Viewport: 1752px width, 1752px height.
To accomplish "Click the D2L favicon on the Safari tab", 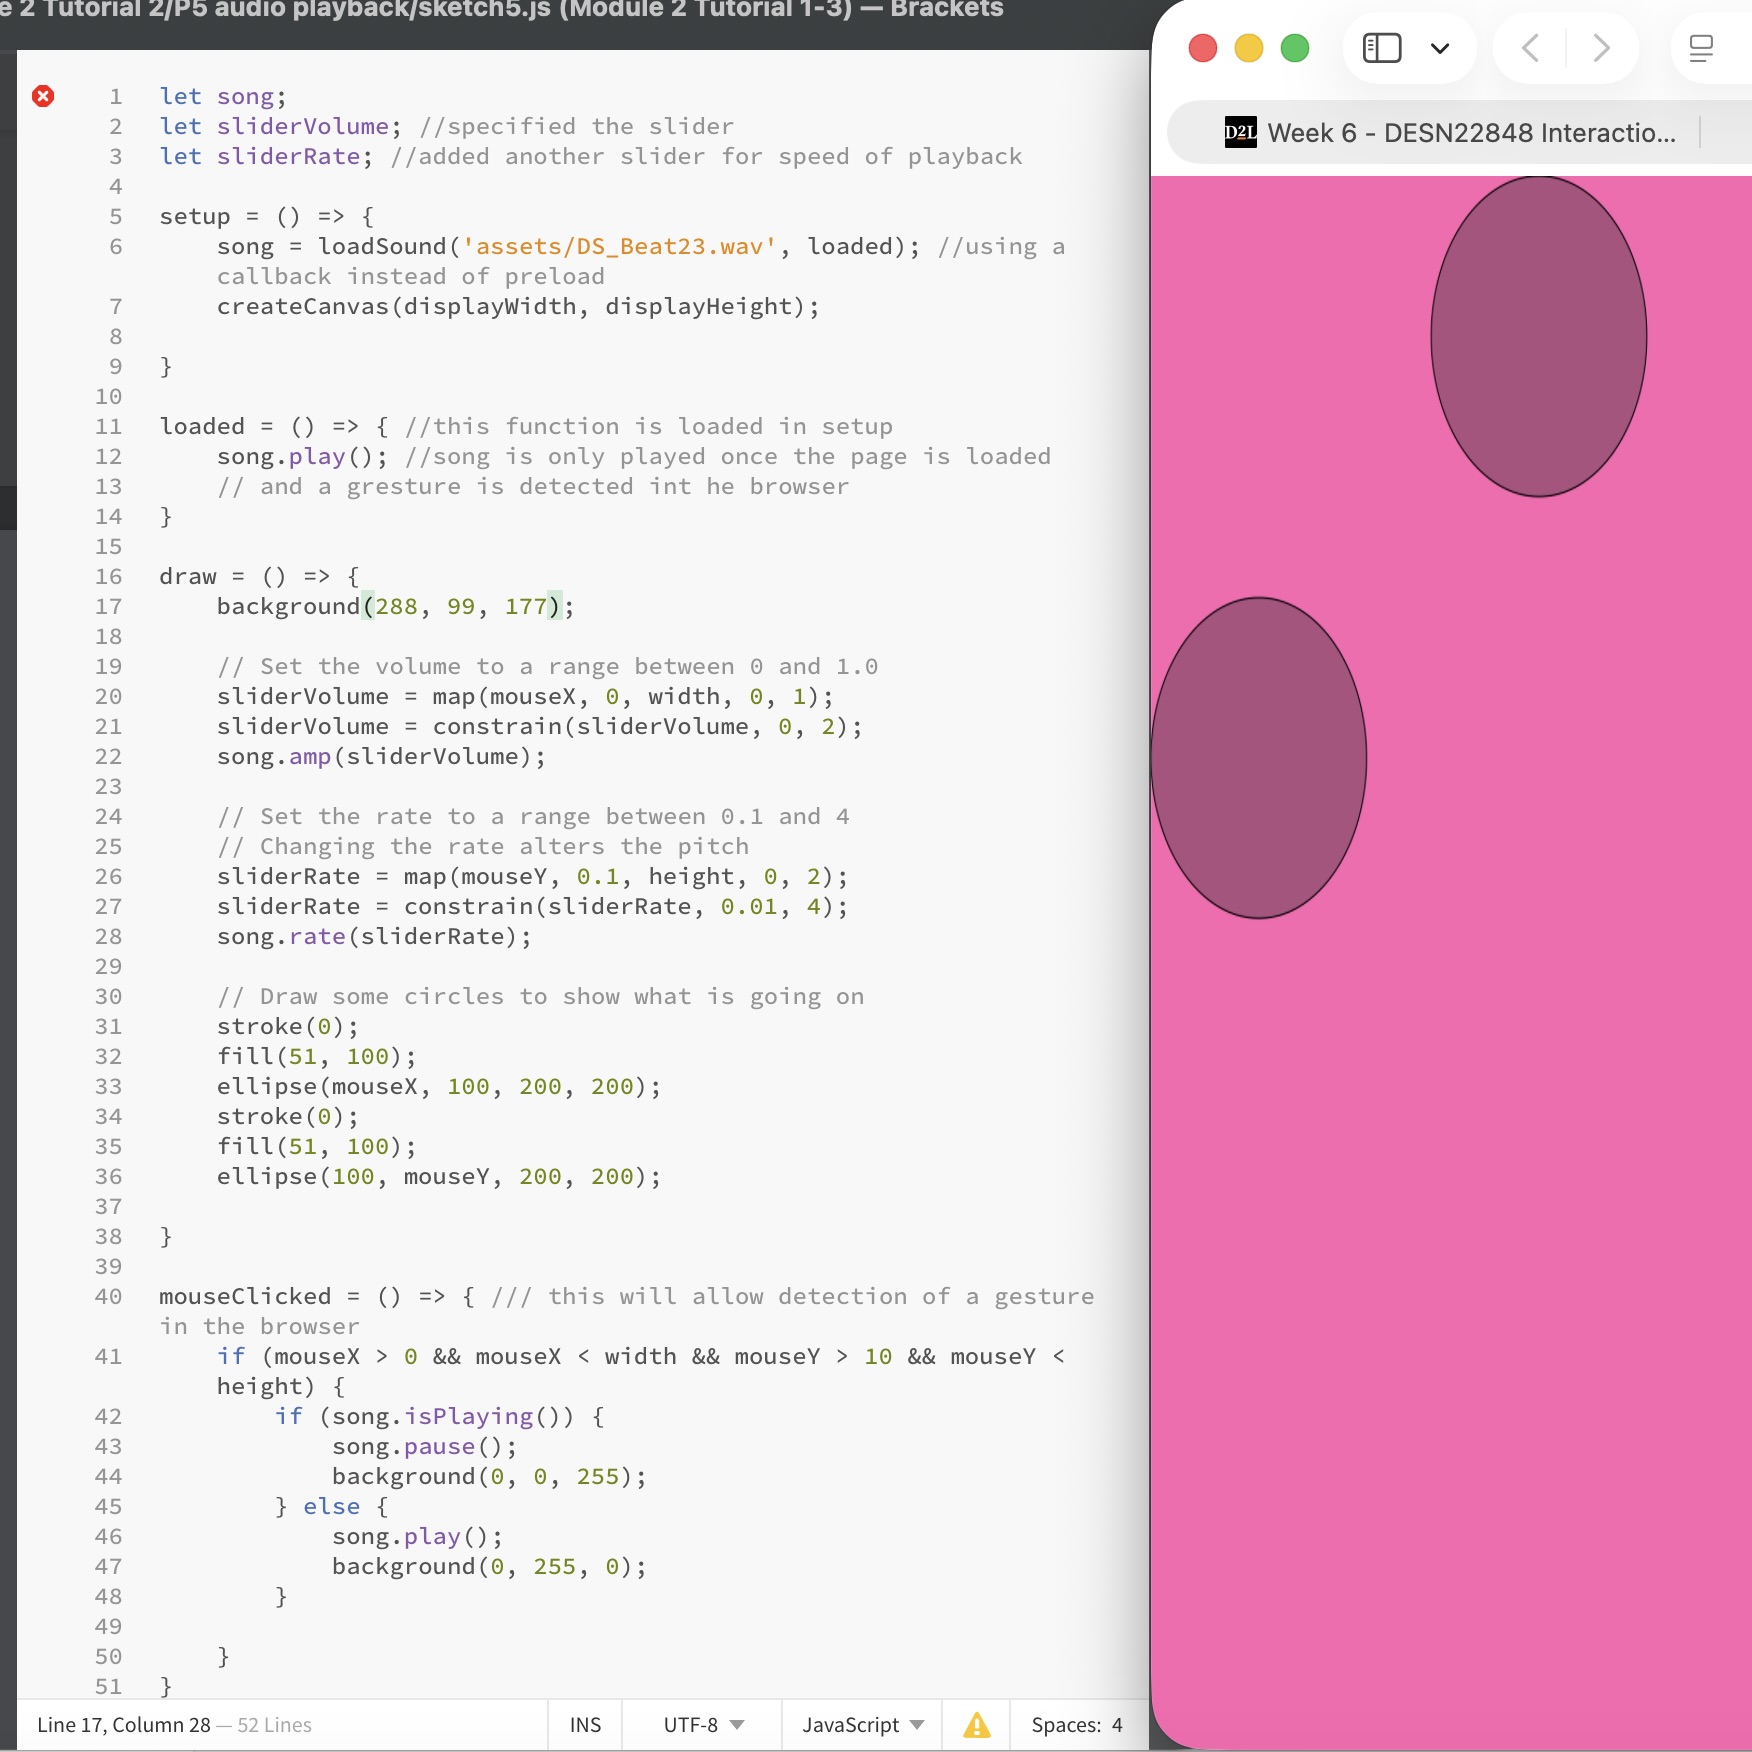I will coord(1240,132).
